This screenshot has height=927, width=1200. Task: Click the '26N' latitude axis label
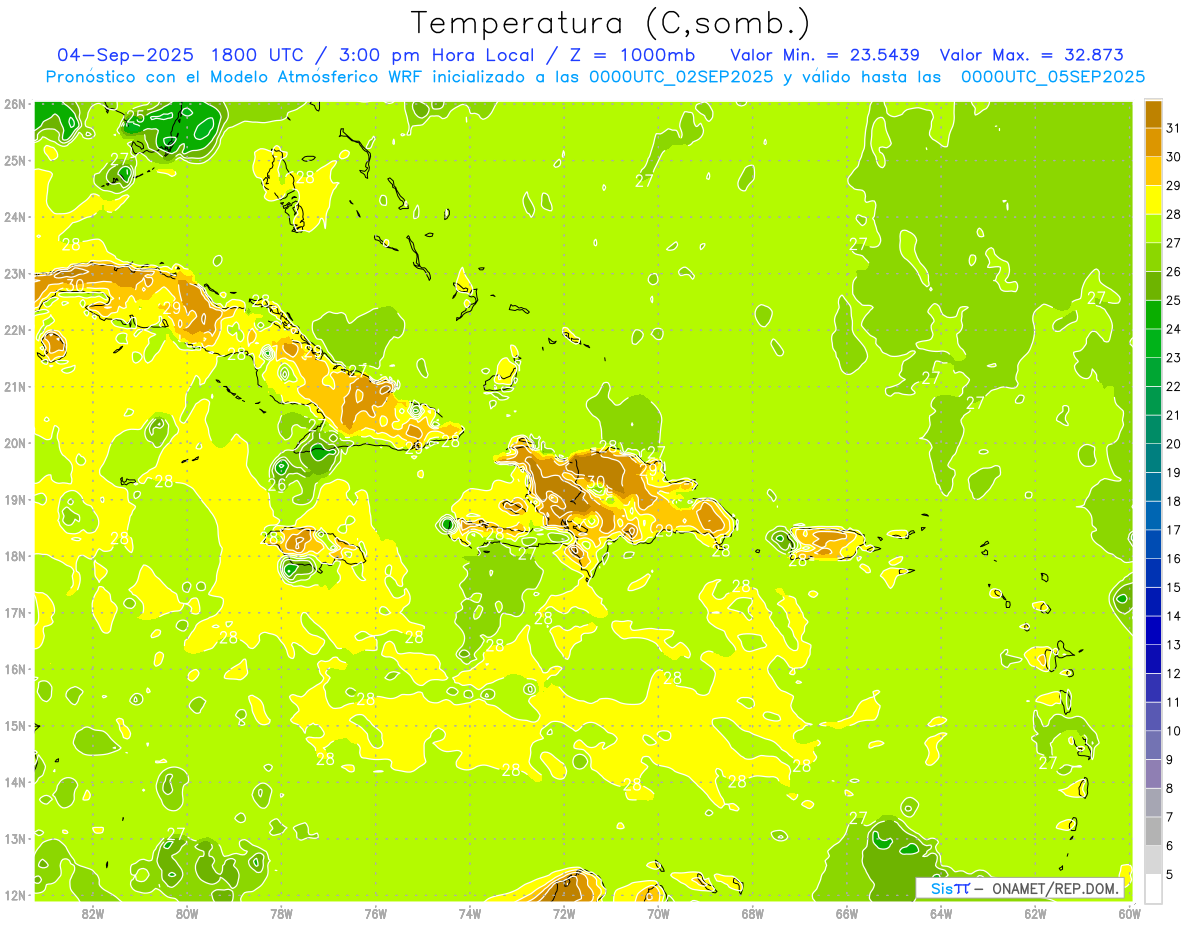15,104
